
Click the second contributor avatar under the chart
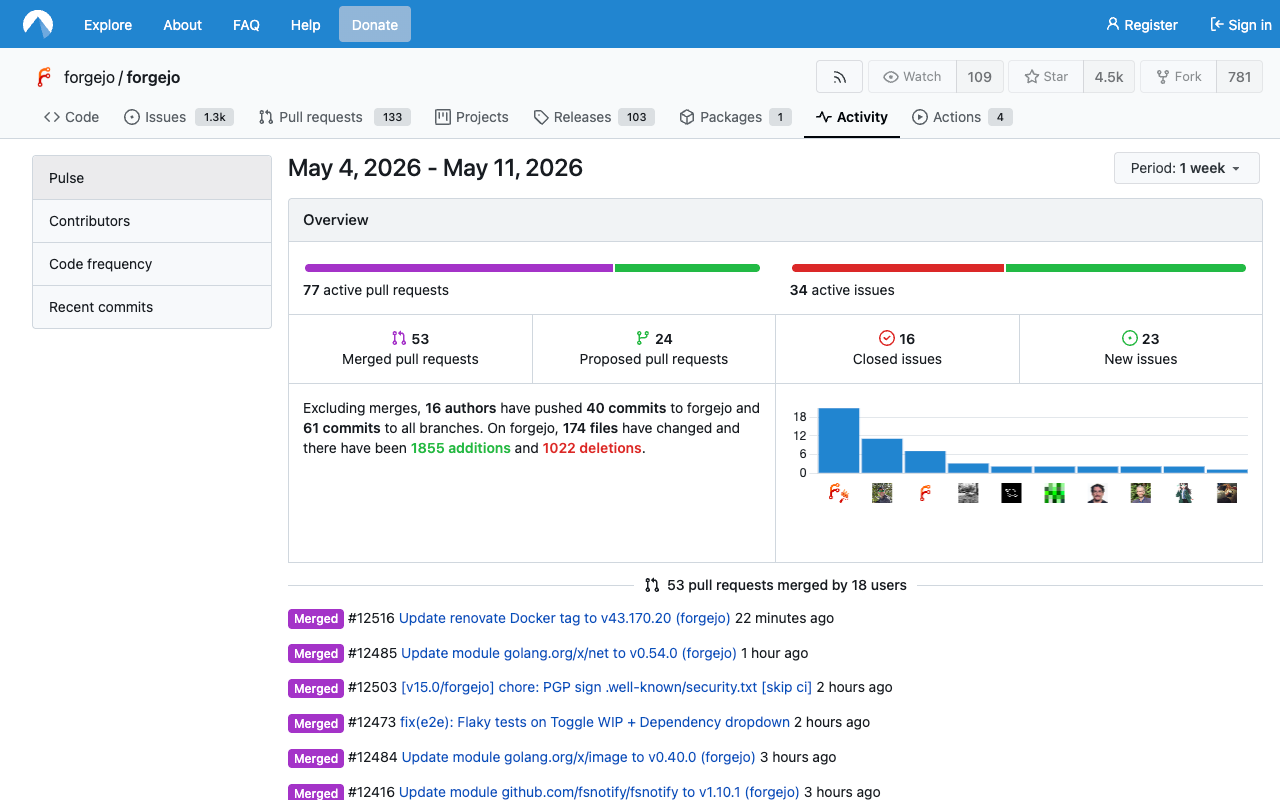click(882, 493)
